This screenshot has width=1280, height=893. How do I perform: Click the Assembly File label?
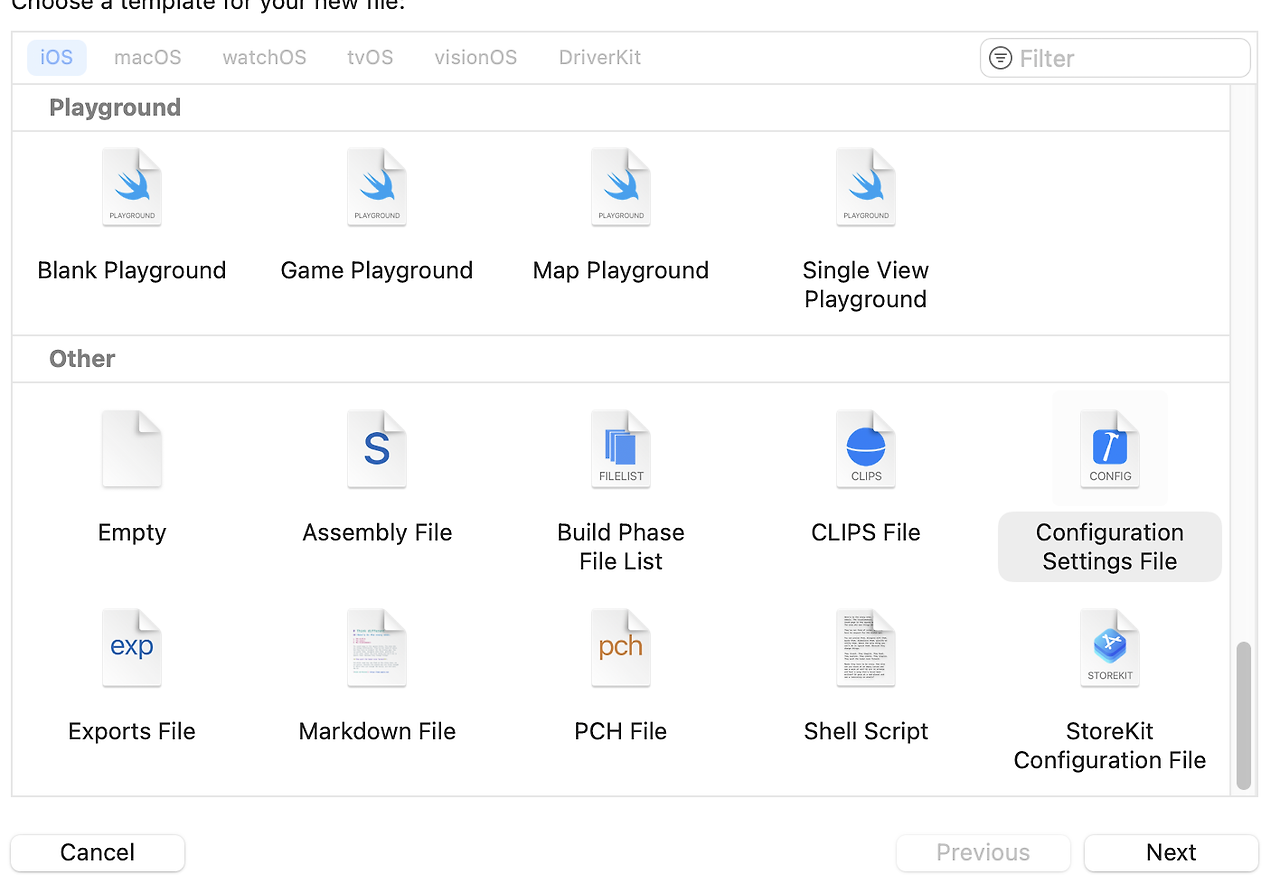[x=377, y=532]
